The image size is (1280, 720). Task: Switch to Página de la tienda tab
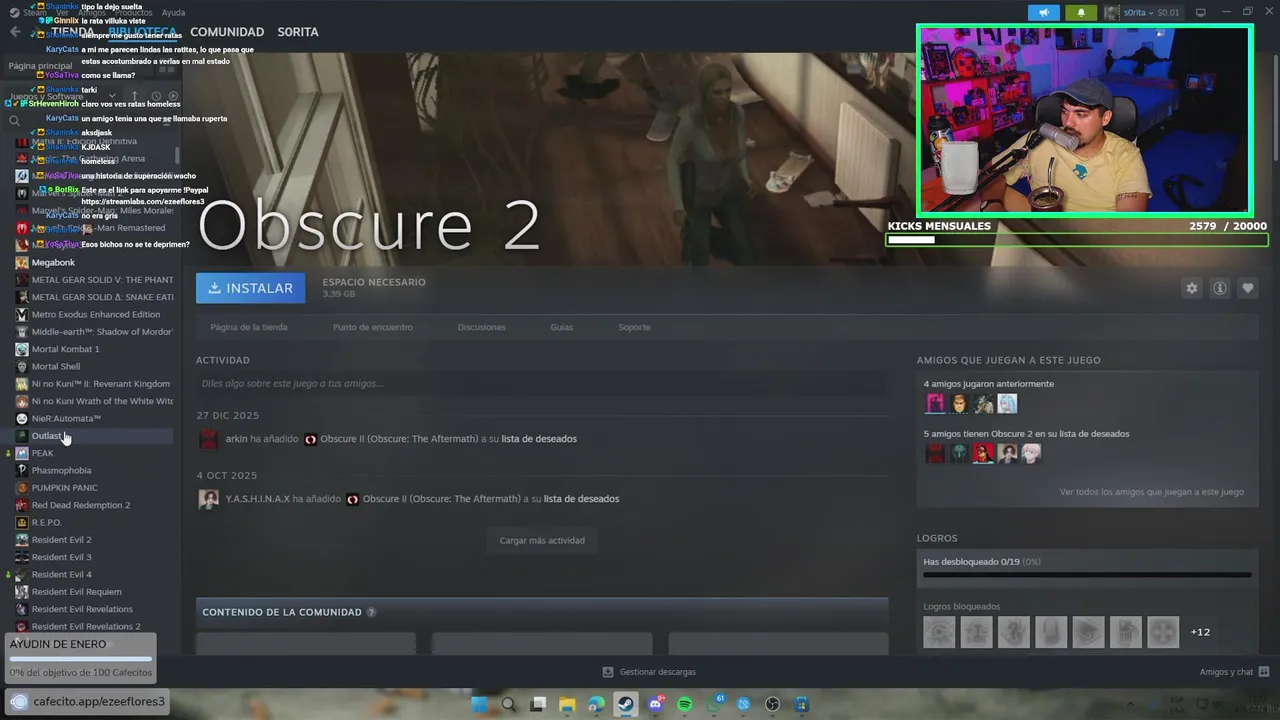click(x=249, y=327)
